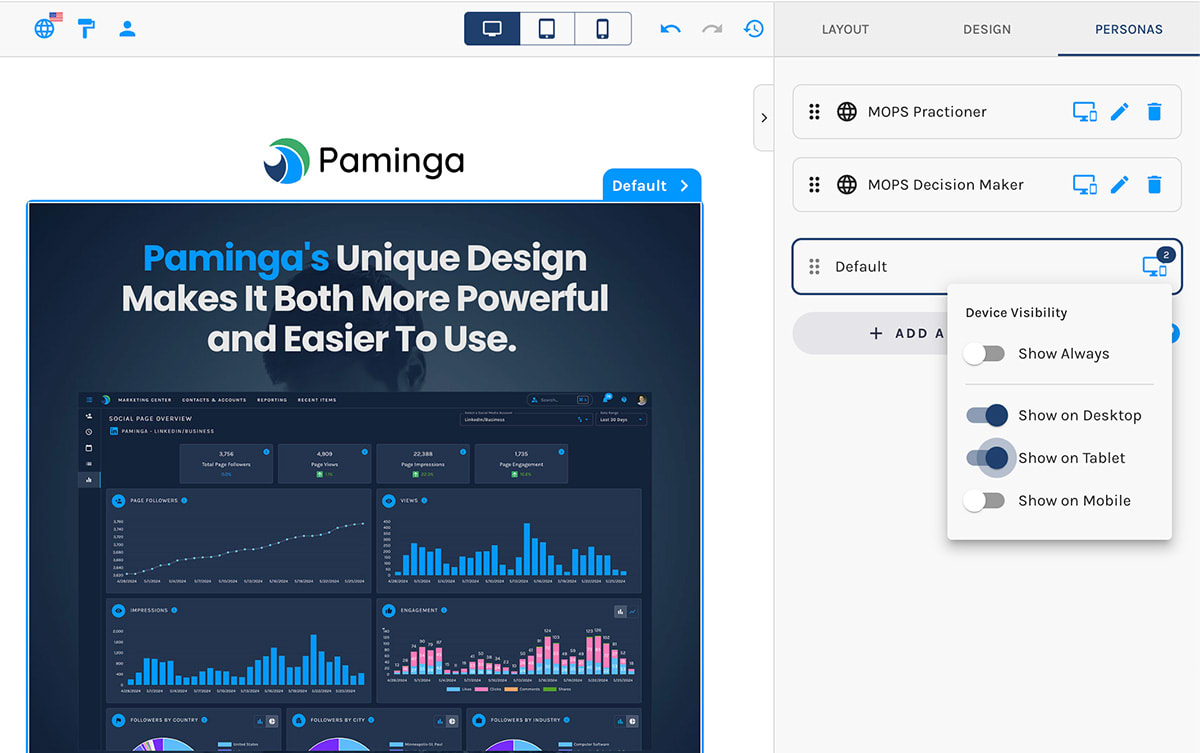The width and height of the screenshot is (1200, 753).
Task: Click the Device Visibility popup heading
Action: click(1016, 313)
